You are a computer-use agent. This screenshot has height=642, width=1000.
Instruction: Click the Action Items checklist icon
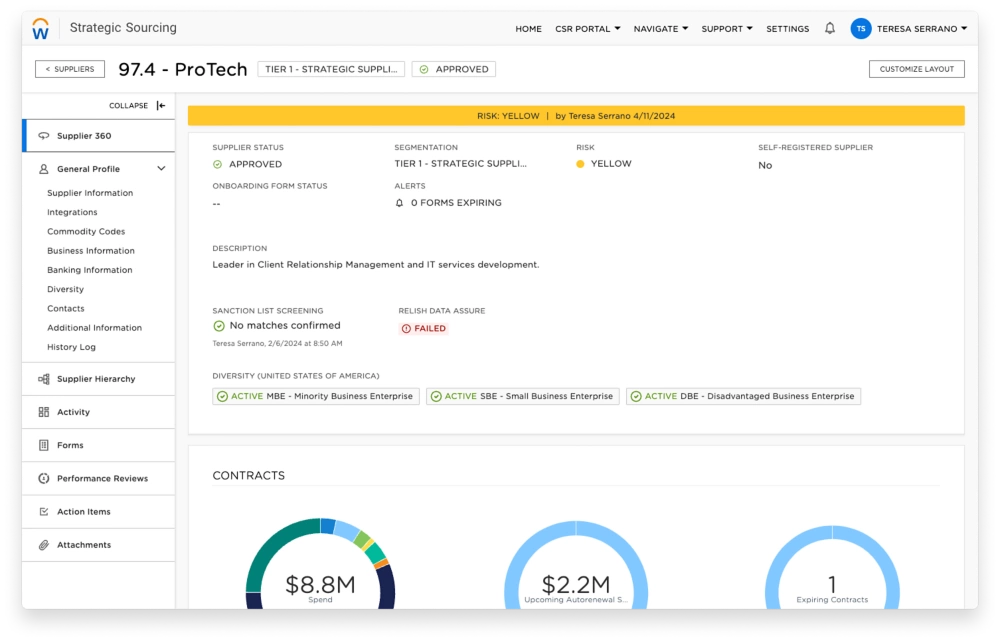coord(44,512)
